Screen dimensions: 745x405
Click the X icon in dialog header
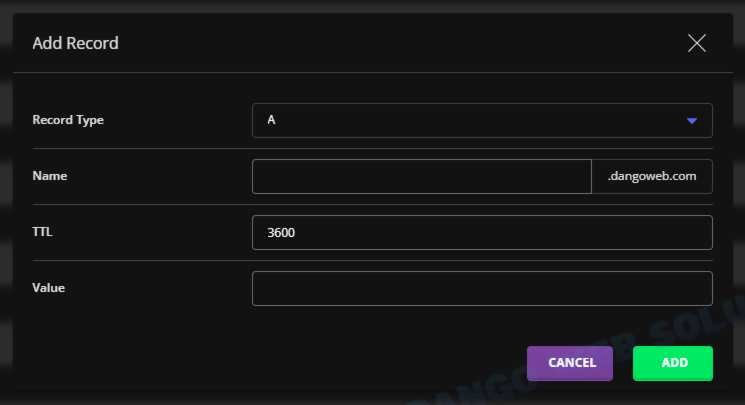[697, 43]
